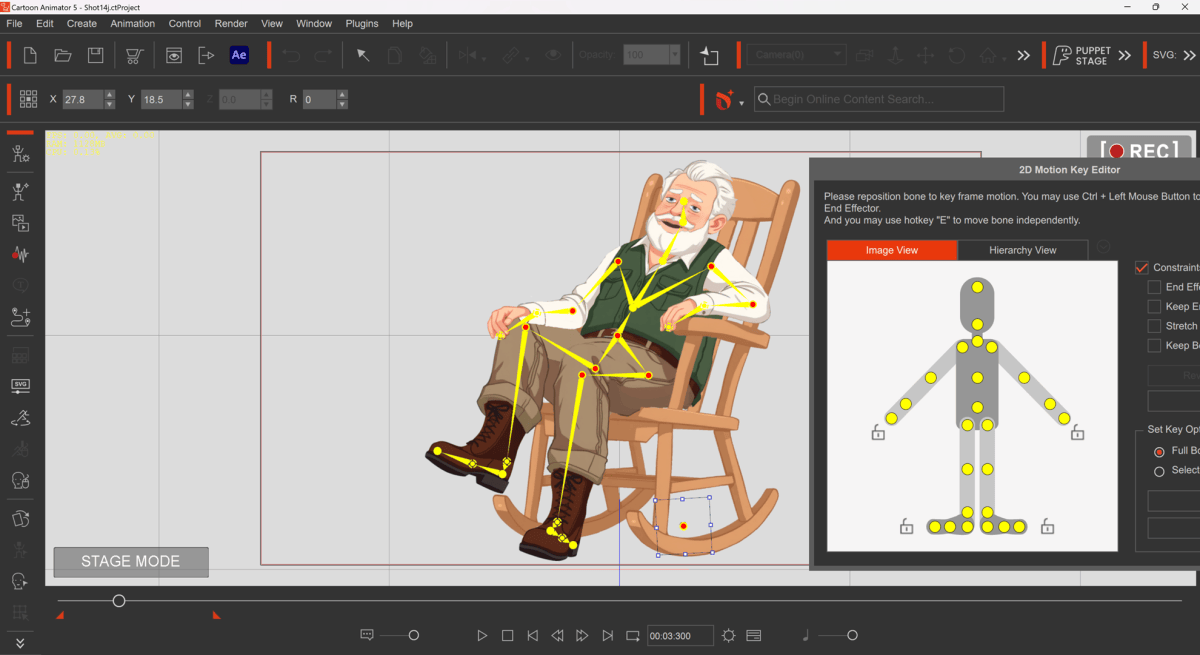Adjust the music note volume slider

[852, 635]
